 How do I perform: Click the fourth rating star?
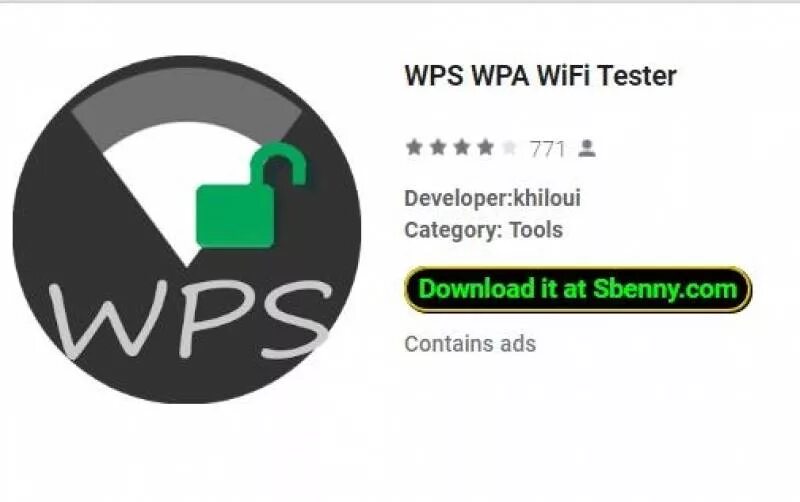(x=486, y=148)
